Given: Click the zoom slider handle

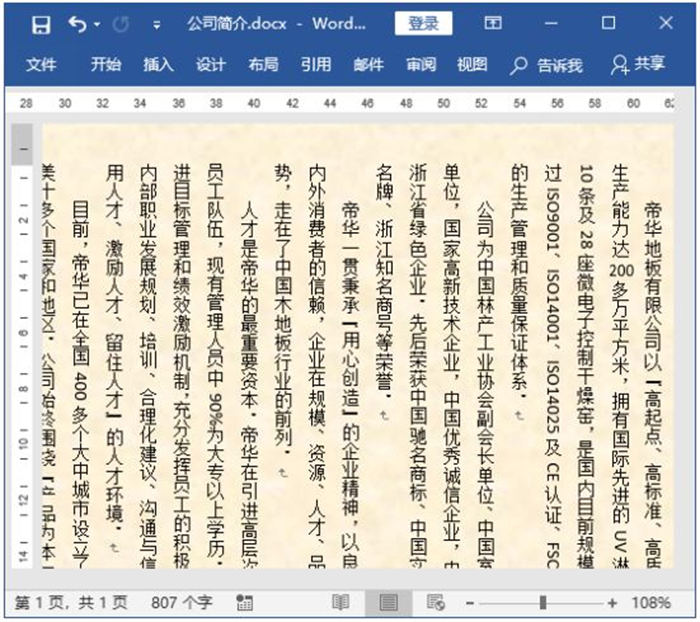Looking at the screenshot, I should point(543,602).
